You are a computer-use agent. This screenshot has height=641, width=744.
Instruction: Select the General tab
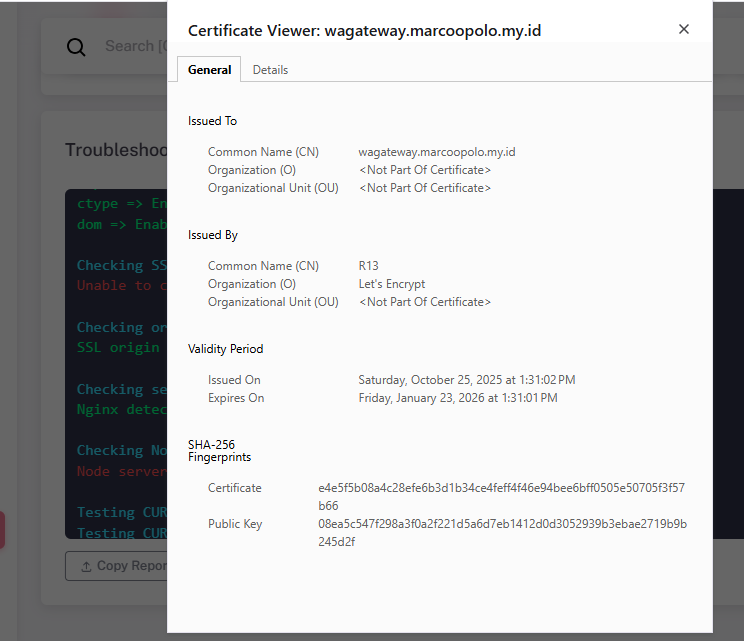click(210, 70)
